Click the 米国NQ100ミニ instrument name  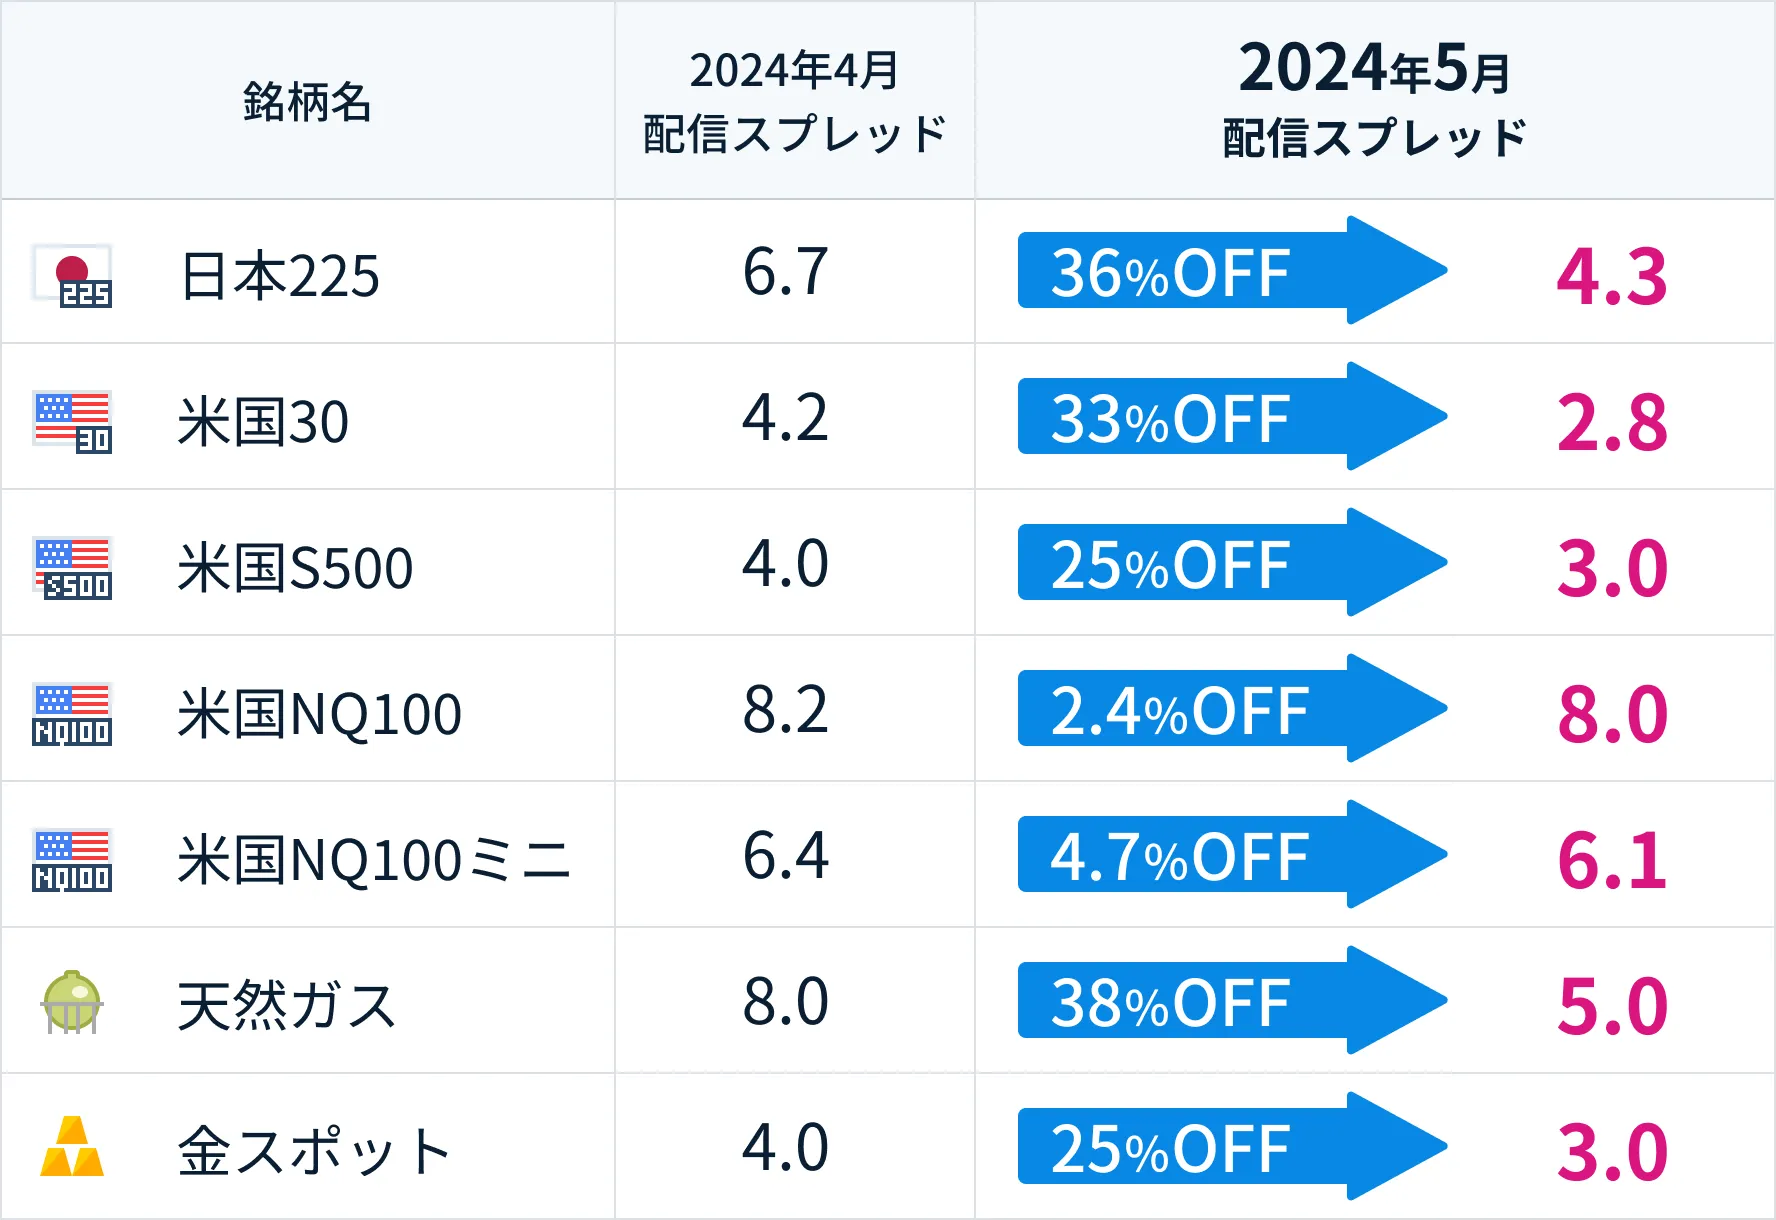coord(374,860)
